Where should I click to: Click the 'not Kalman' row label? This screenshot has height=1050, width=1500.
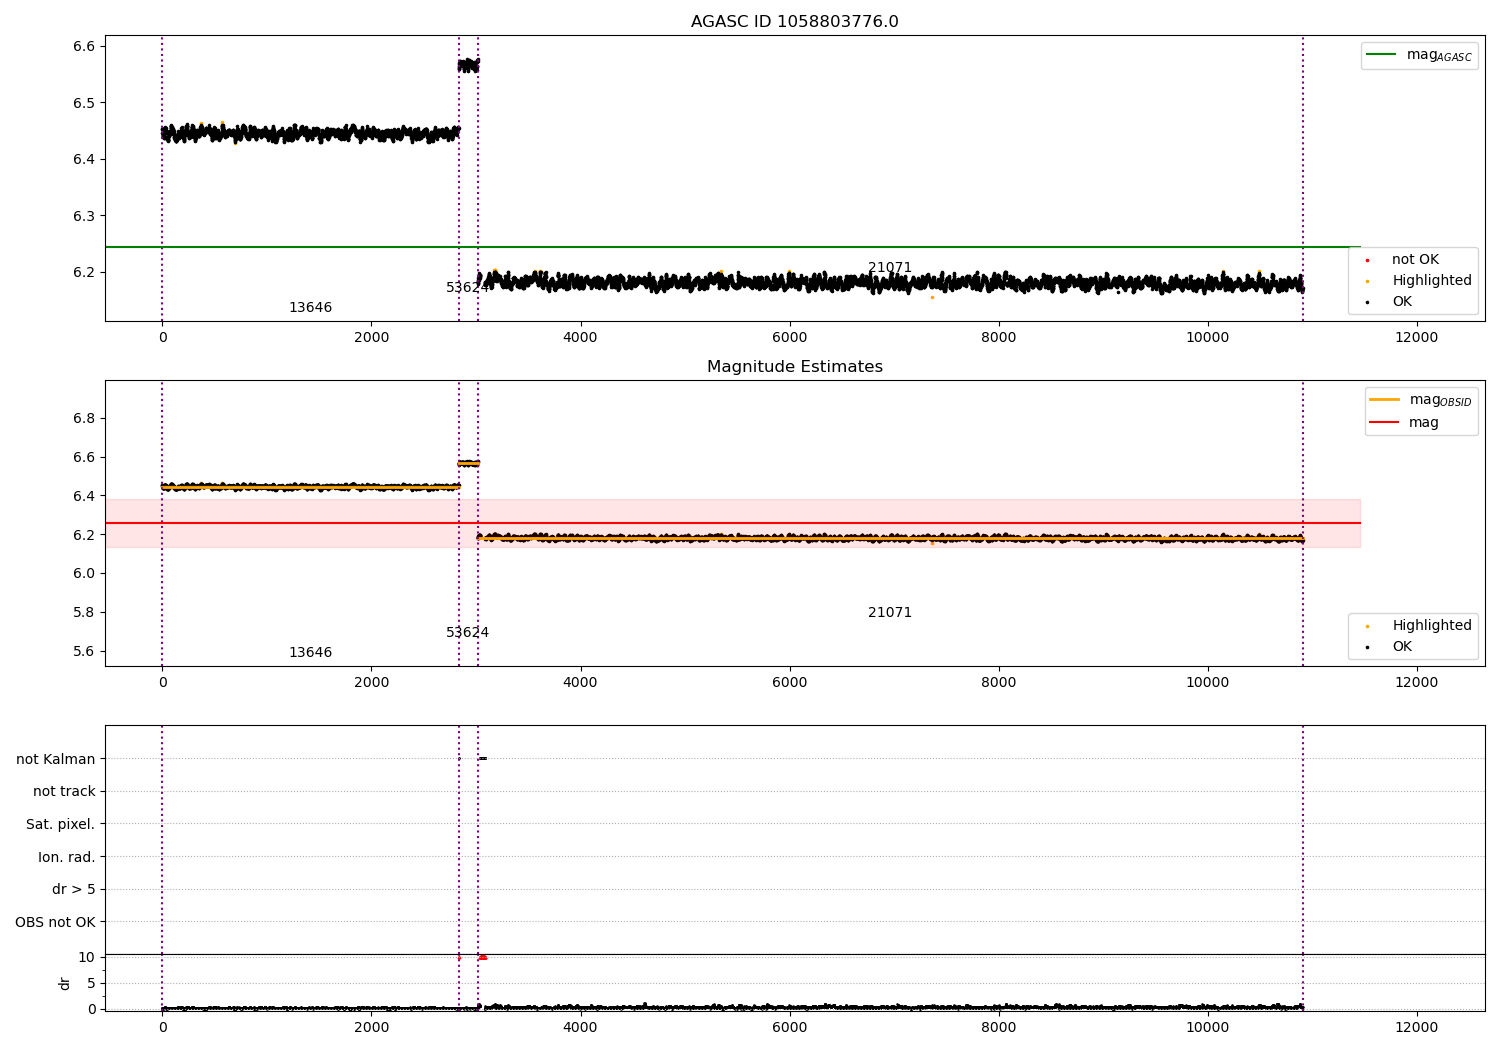pos(55,760)
